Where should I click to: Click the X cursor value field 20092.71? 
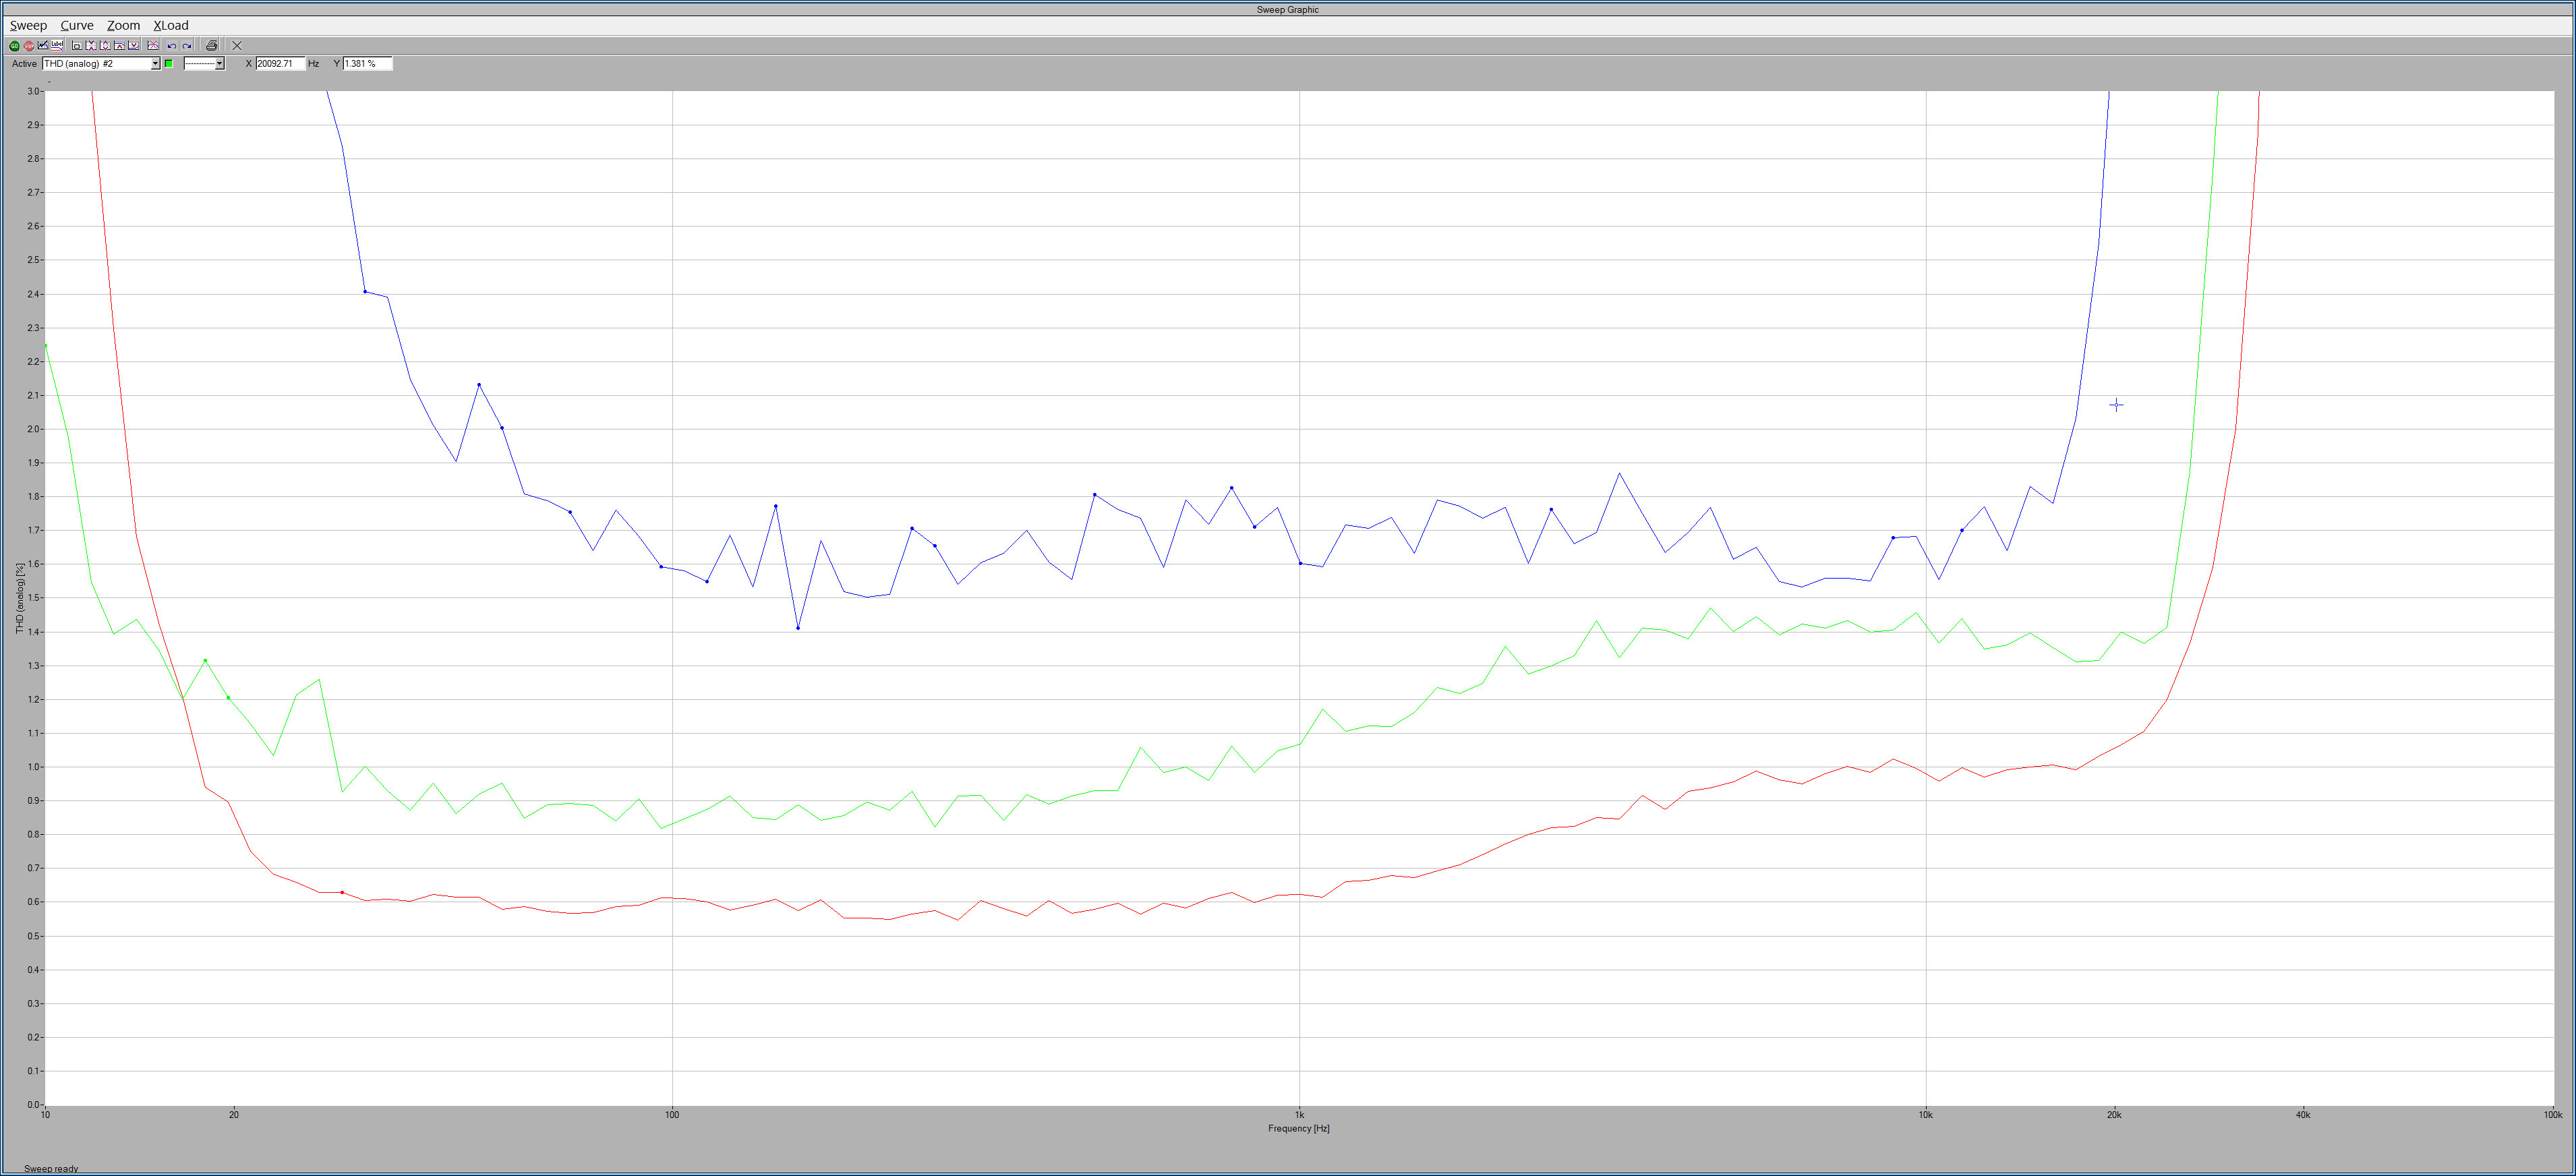(x=280, y=64)
